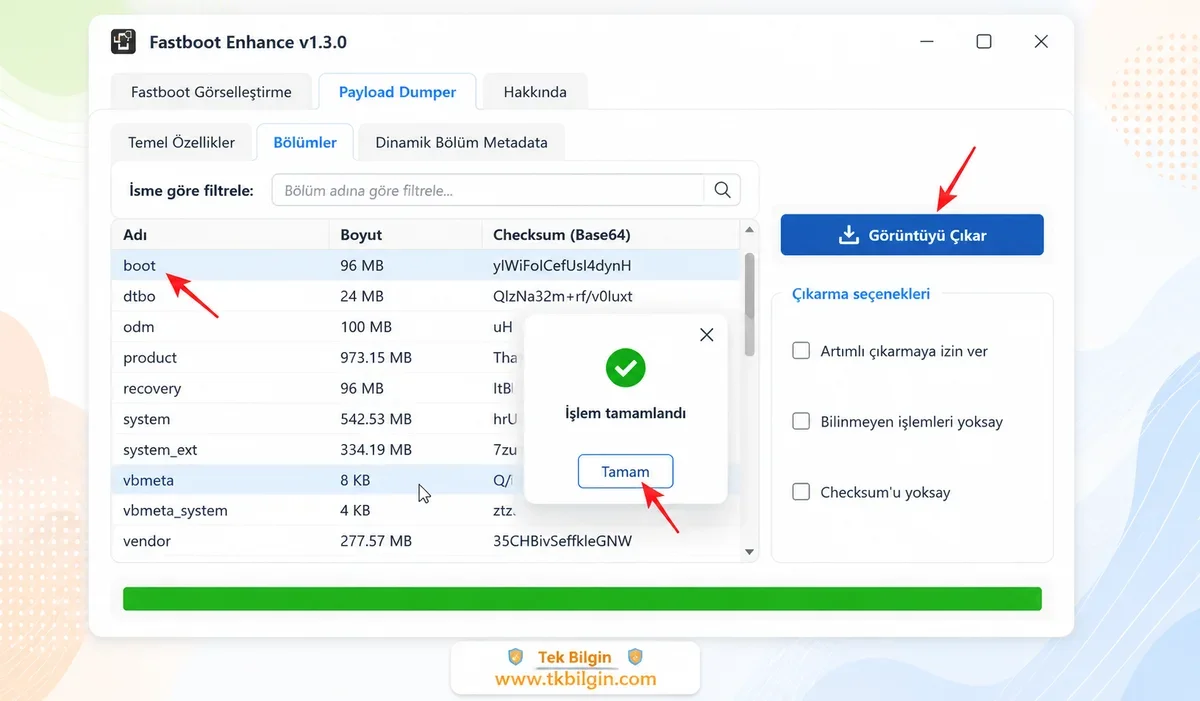The height and width of the screenshot is (701, 1200).
Task: Click the 277.57 MB size cell
Action: click(x=376, y=541)
